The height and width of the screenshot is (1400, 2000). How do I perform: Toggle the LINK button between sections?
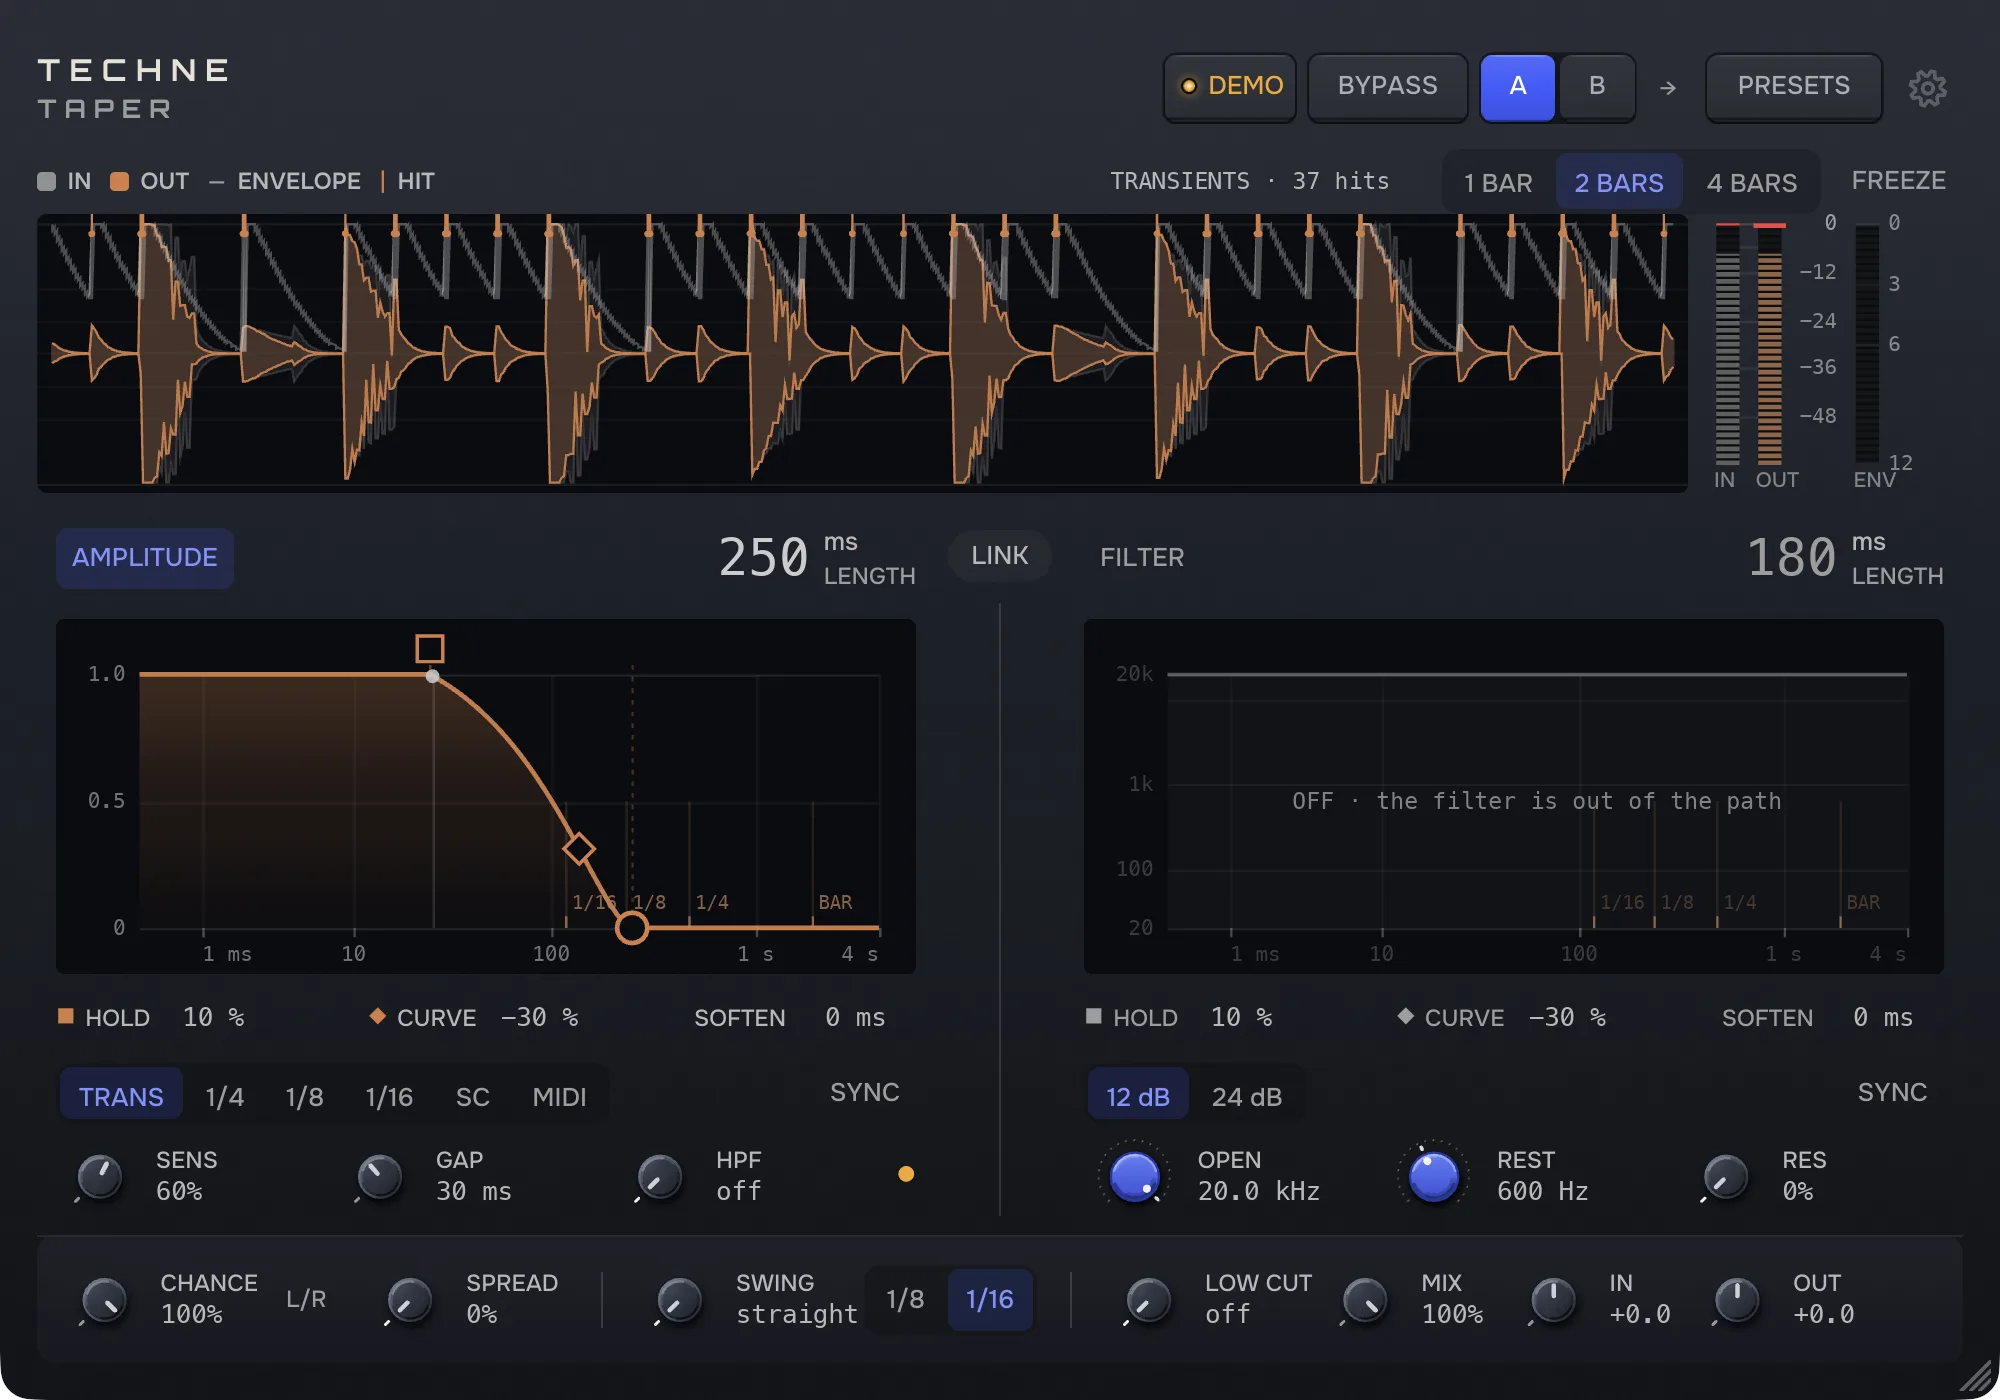pos(1000,556)
